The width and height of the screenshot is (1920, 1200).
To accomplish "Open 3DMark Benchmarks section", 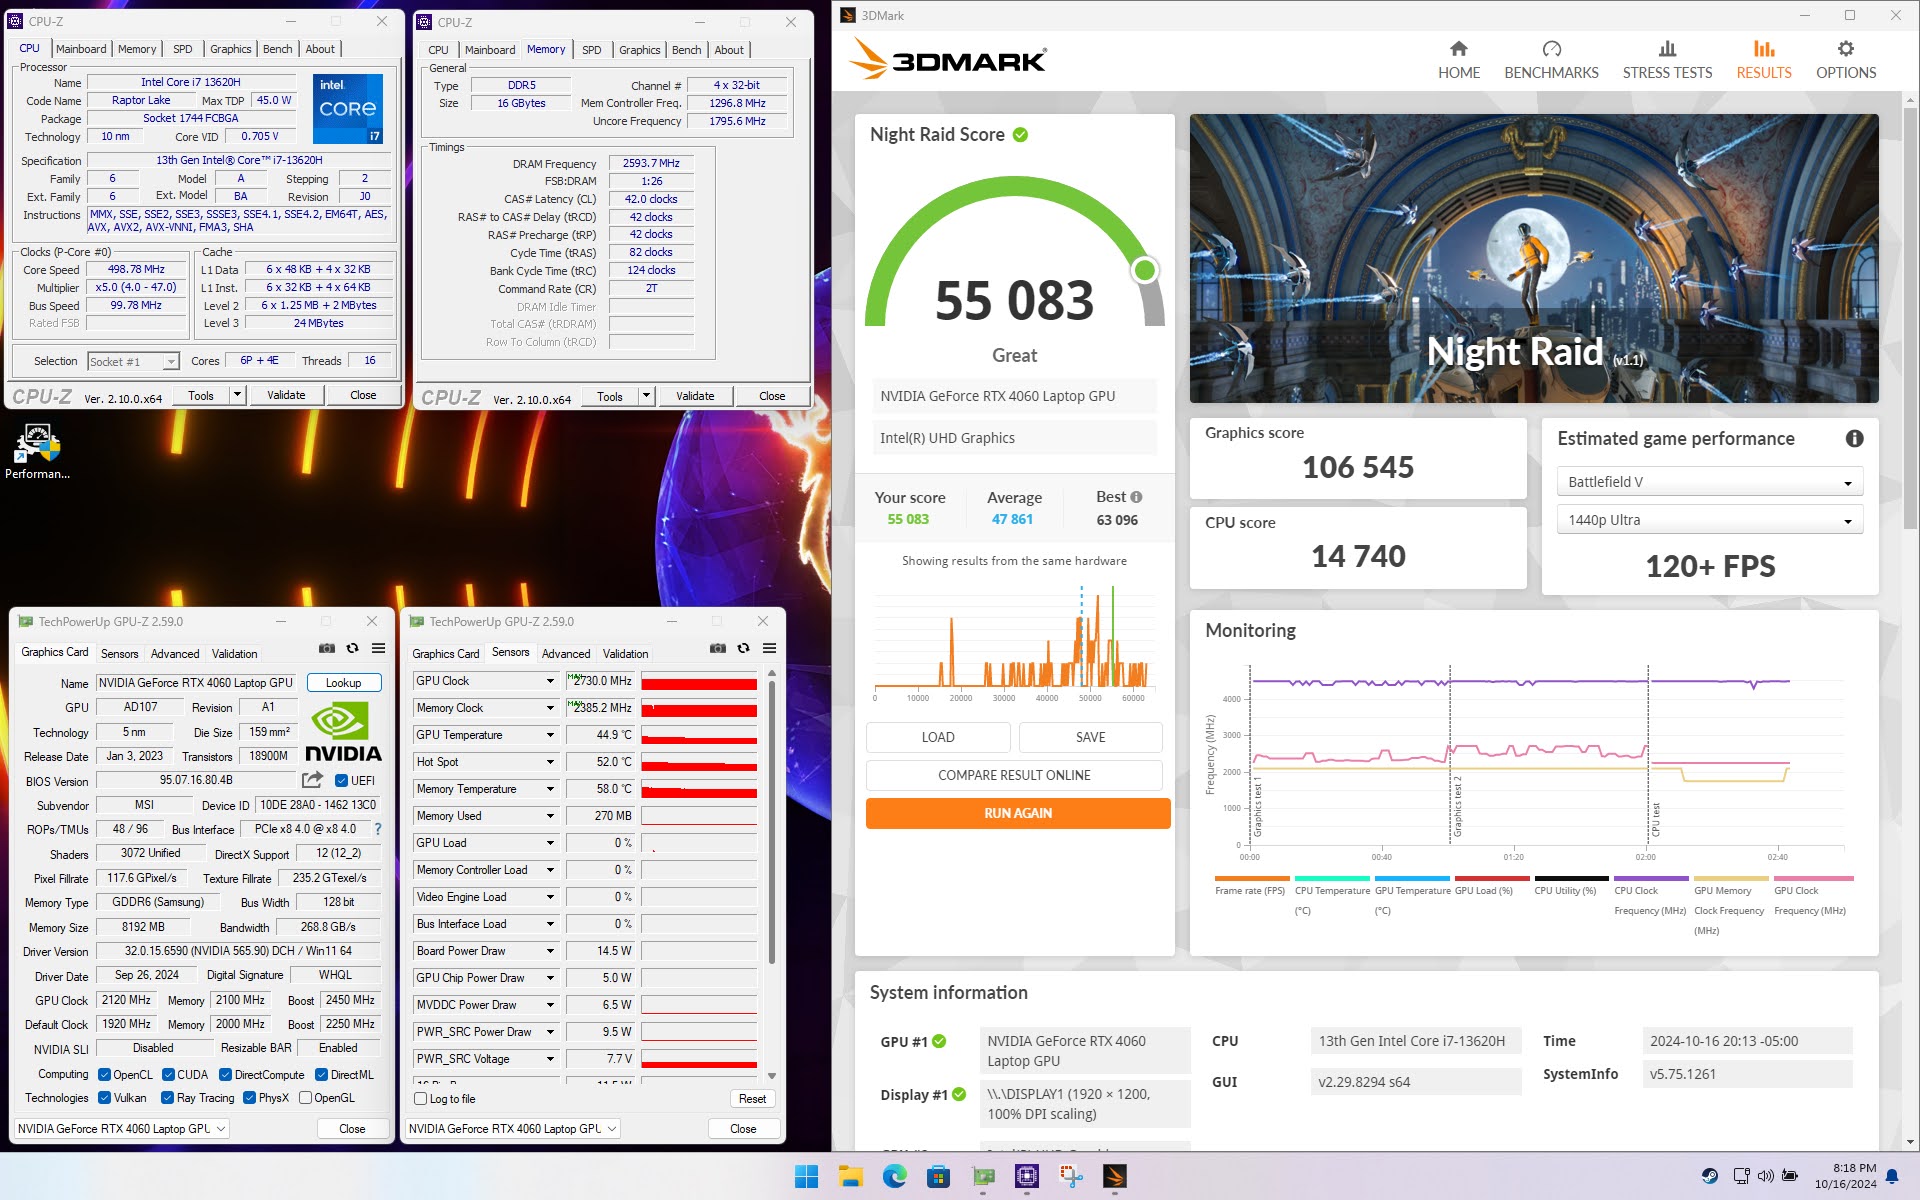I will click(x=1551, y=60).
